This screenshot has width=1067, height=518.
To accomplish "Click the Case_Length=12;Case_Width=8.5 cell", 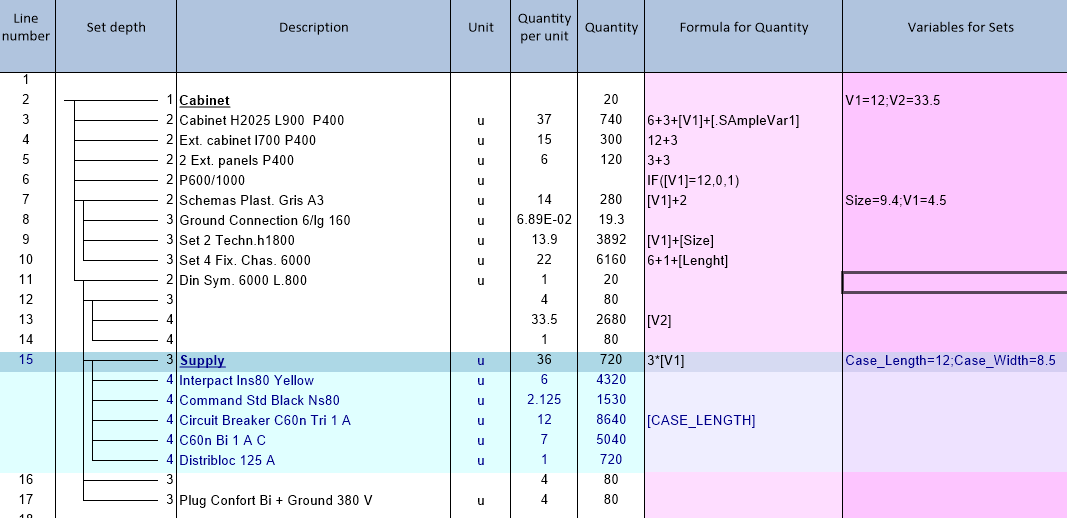I will pos(950,361).
